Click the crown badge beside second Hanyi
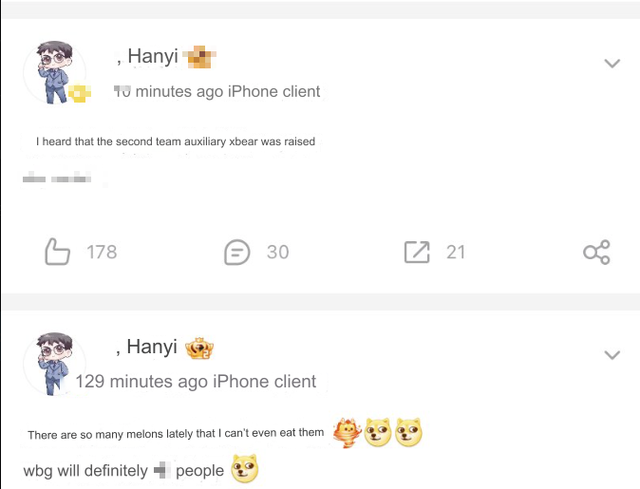Viewport: 640px width, 489px height. click(200, 348)
